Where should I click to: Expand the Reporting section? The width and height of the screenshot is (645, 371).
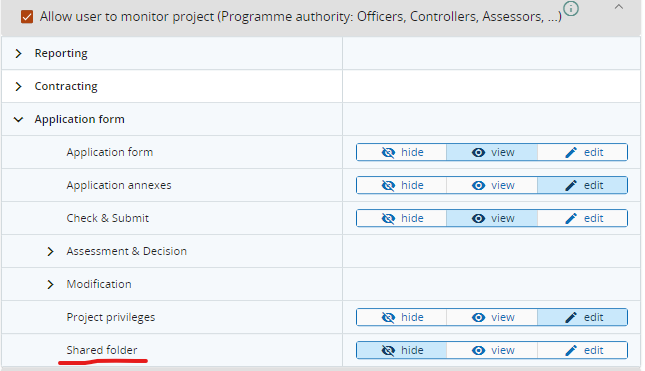pyautogui.click(x=18, y=53)
